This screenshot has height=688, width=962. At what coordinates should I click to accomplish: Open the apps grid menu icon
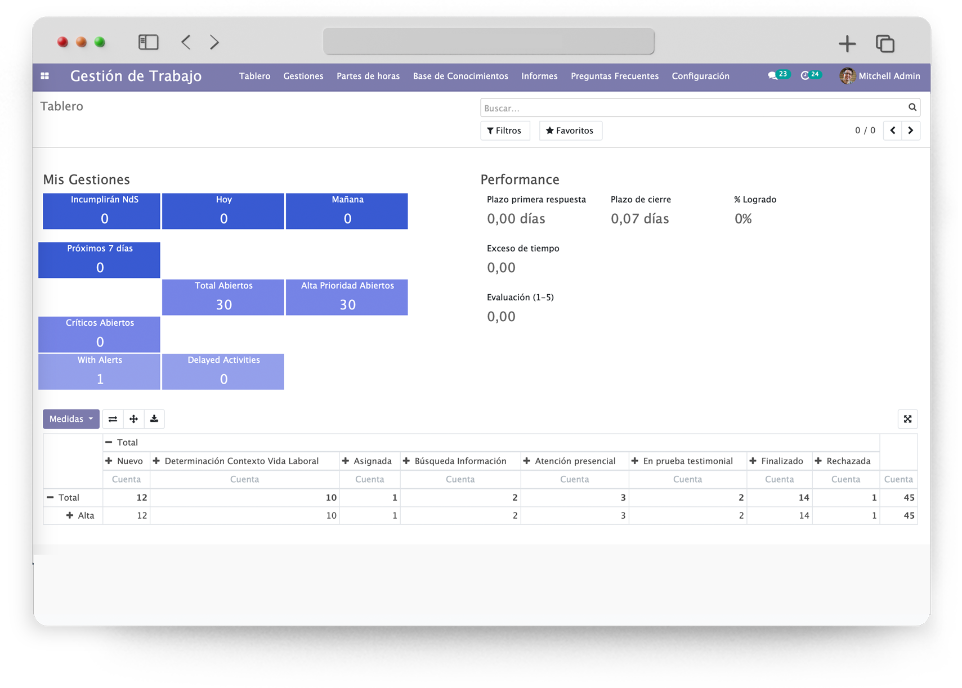click(x=45, y=76)
